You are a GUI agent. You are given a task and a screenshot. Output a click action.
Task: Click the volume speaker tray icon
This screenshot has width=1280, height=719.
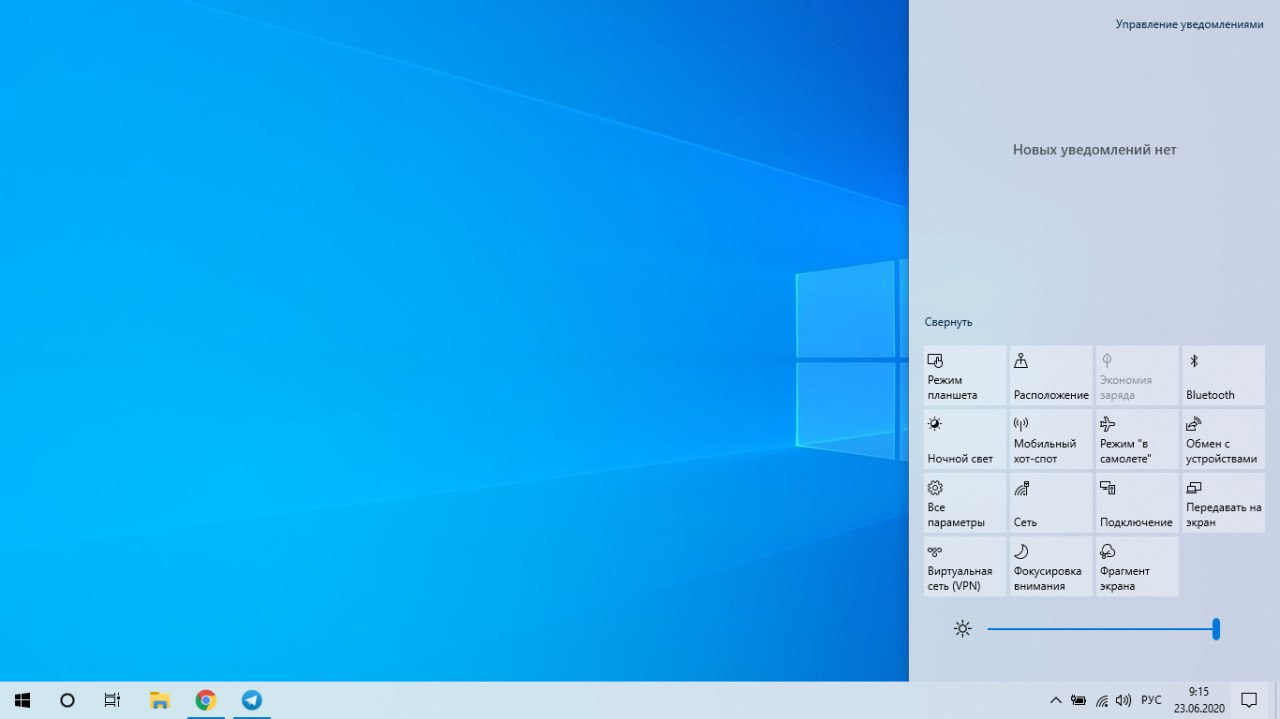(x=1123, y=700)
